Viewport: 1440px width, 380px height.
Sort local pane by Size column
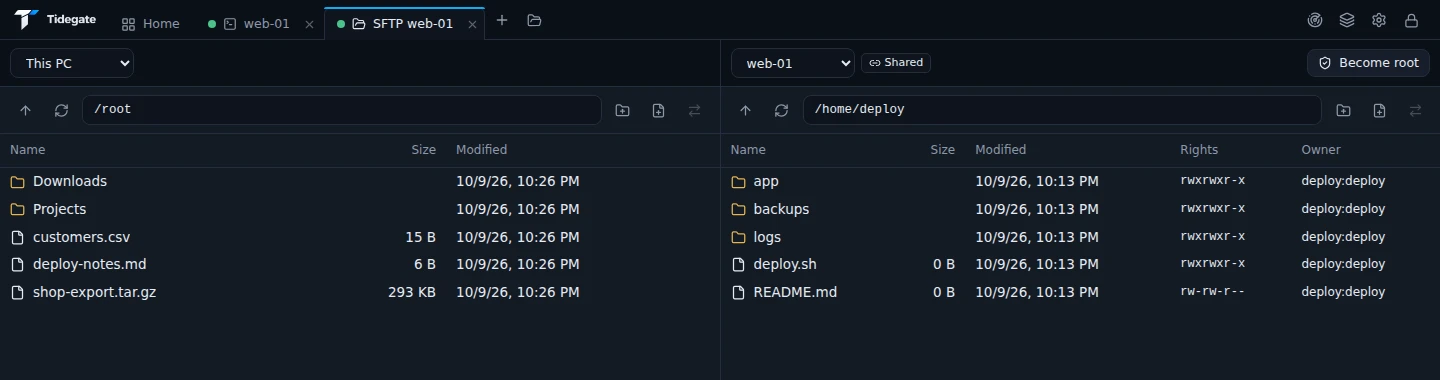pos(423,150)
